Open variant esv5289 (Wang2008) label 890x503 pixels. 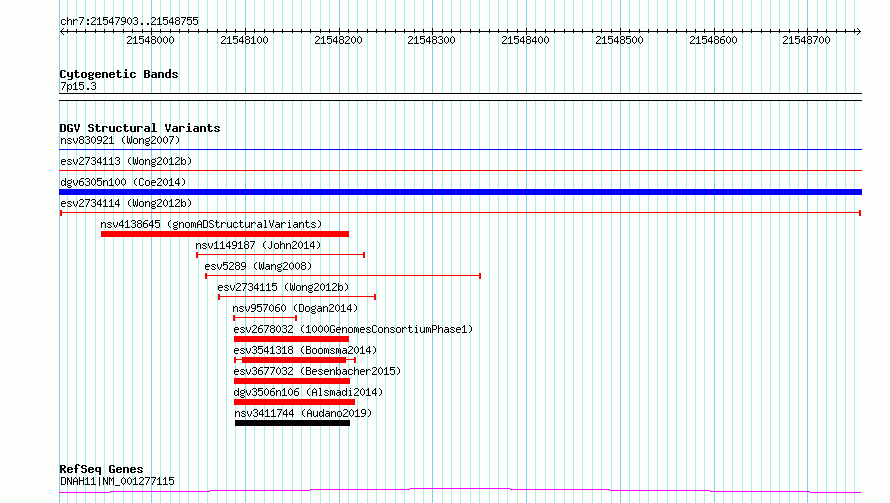[258, 266]
